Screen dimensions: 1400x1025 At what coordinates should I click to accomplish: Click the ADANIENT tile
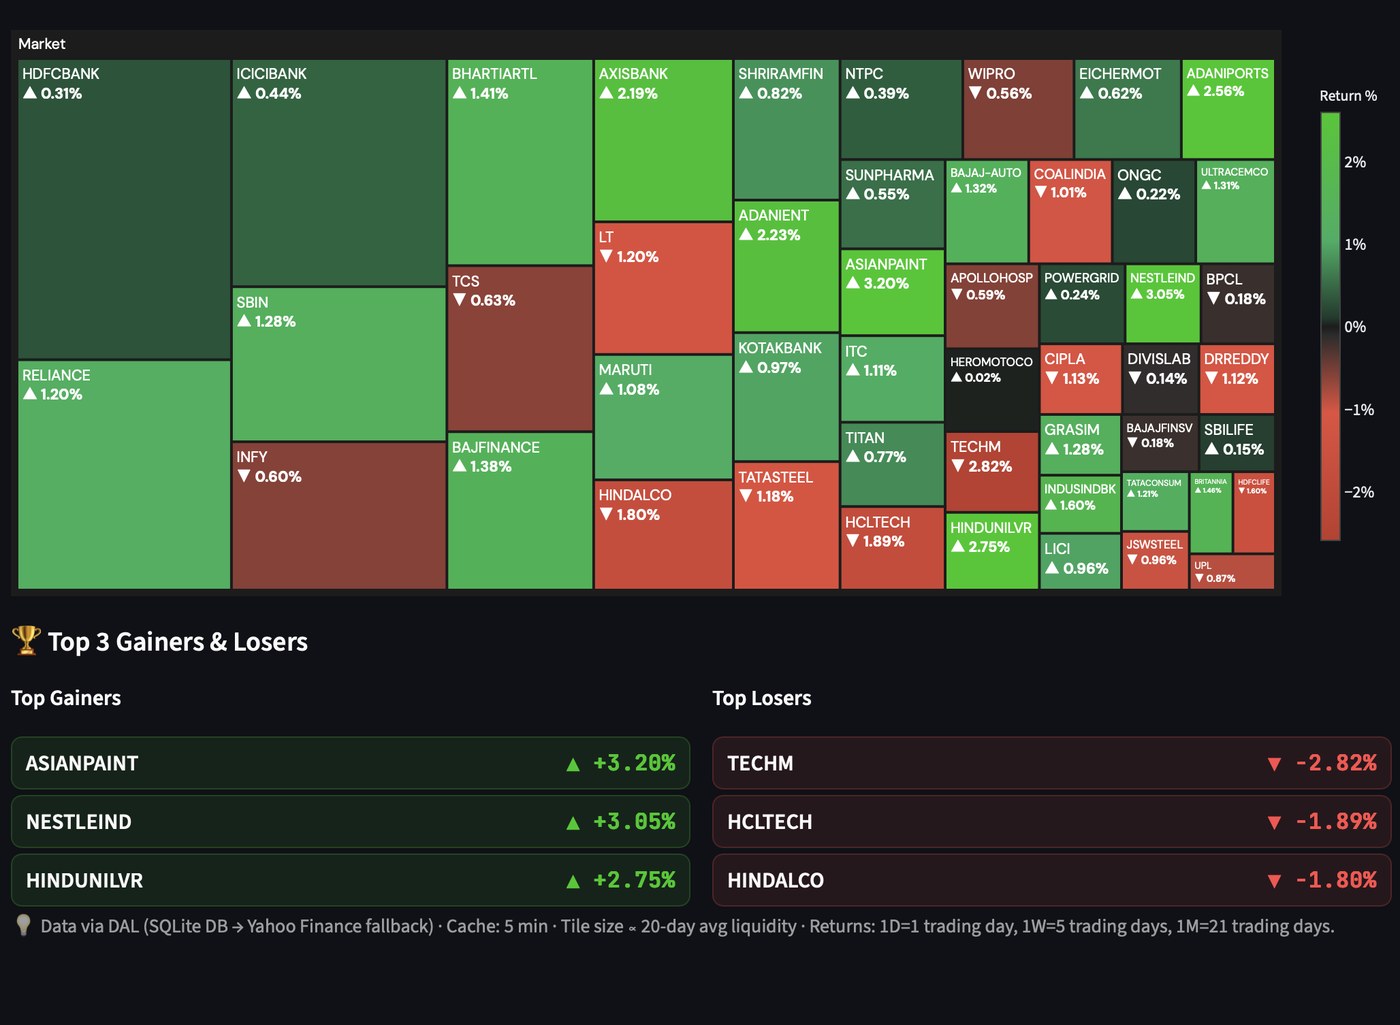pos(786,267)
